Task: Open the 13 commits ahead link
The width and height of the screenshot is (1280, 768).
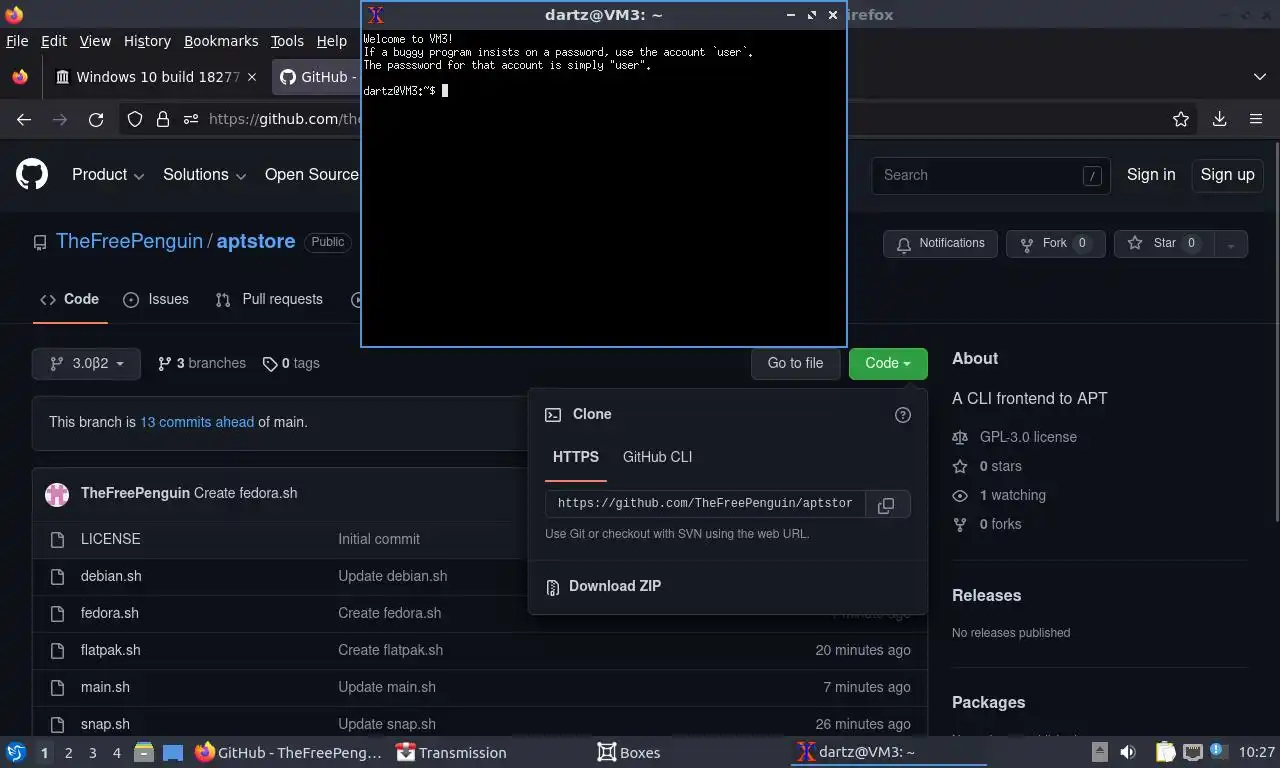Action: point(197,422)
